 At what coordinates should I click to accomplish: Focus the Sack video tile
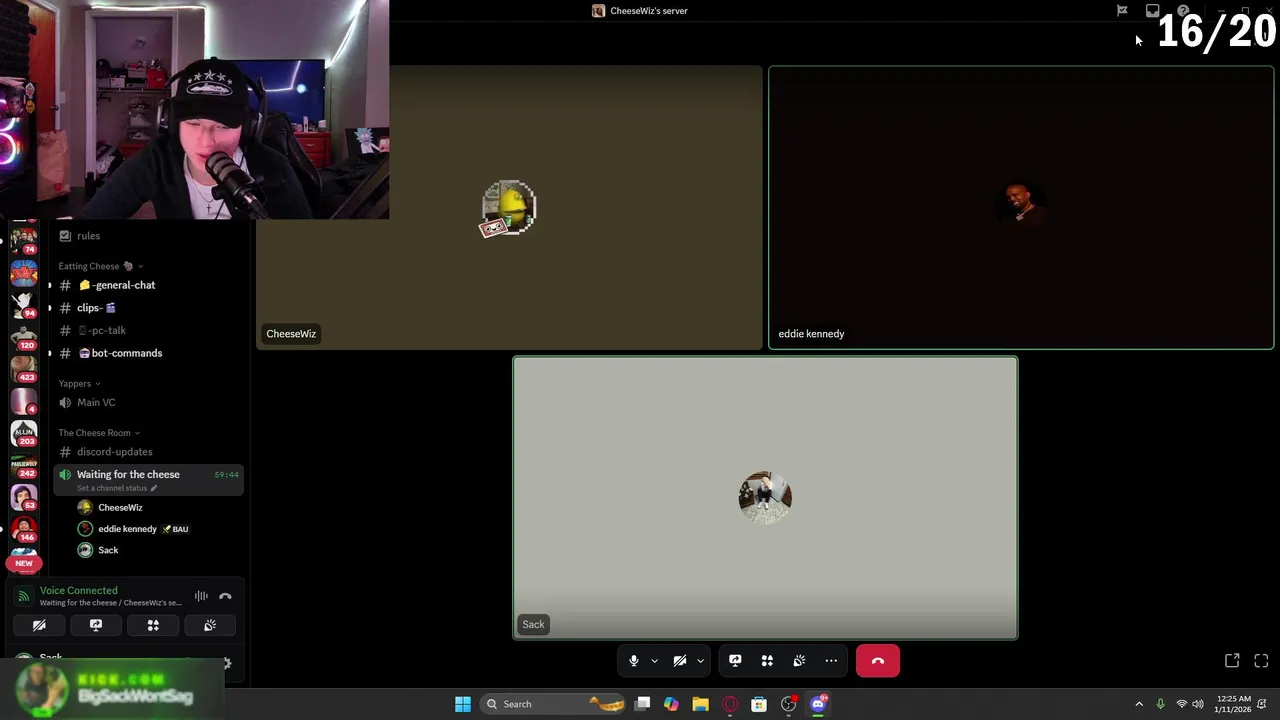coord(765,498)
